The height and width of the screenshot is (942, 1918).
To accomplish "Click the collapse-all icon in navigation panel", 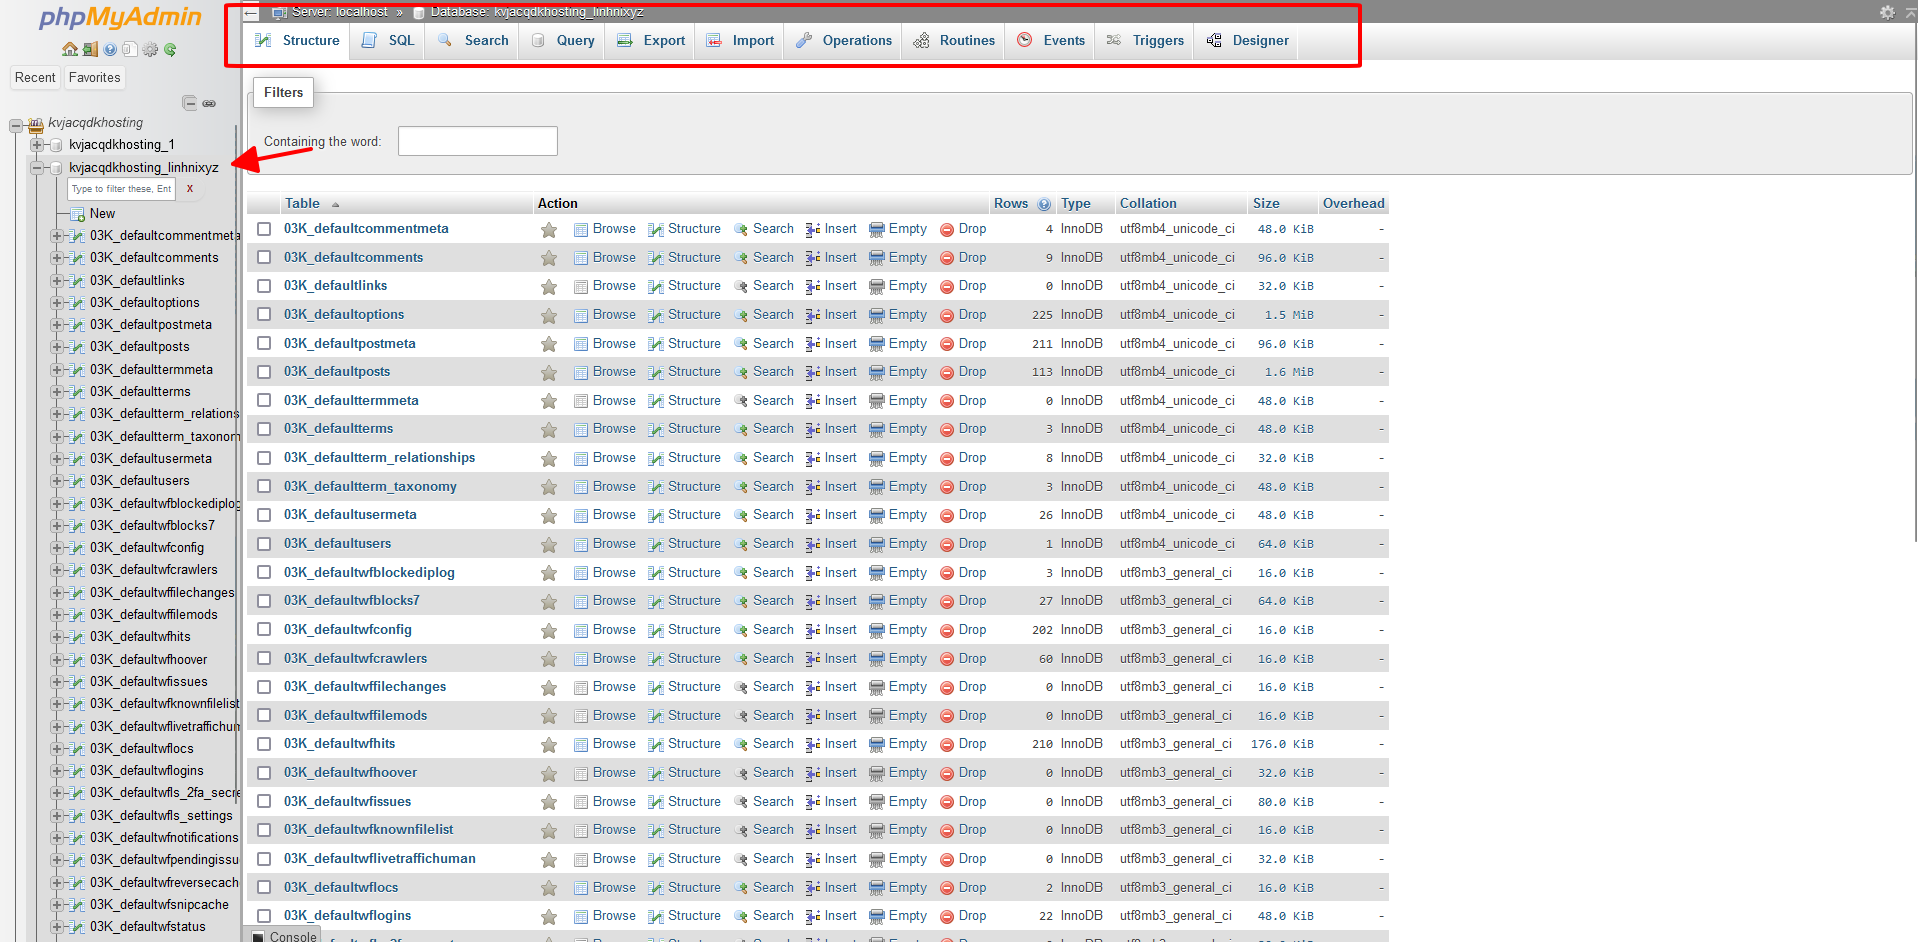I will click(x=189, y=103).
